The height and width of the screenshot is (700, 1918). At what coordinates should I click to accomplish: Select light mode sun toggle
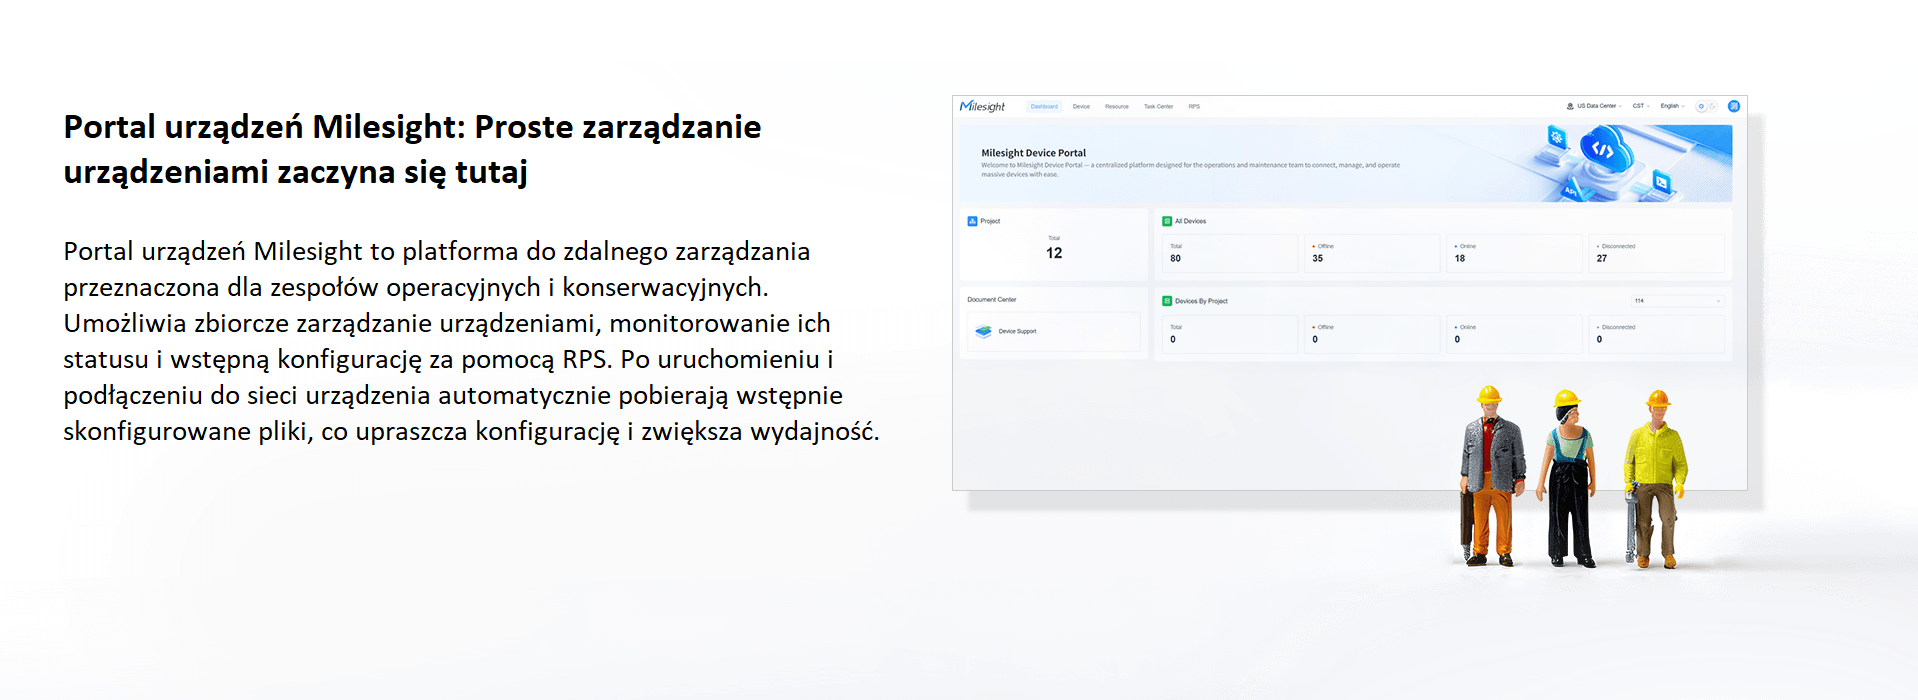[x=1701, y=106]
